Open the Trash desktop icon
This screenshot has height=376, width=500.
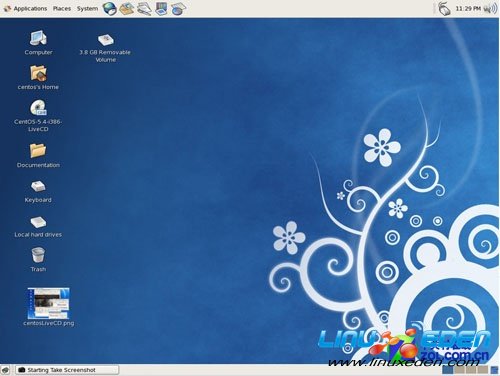pos(38,255)
